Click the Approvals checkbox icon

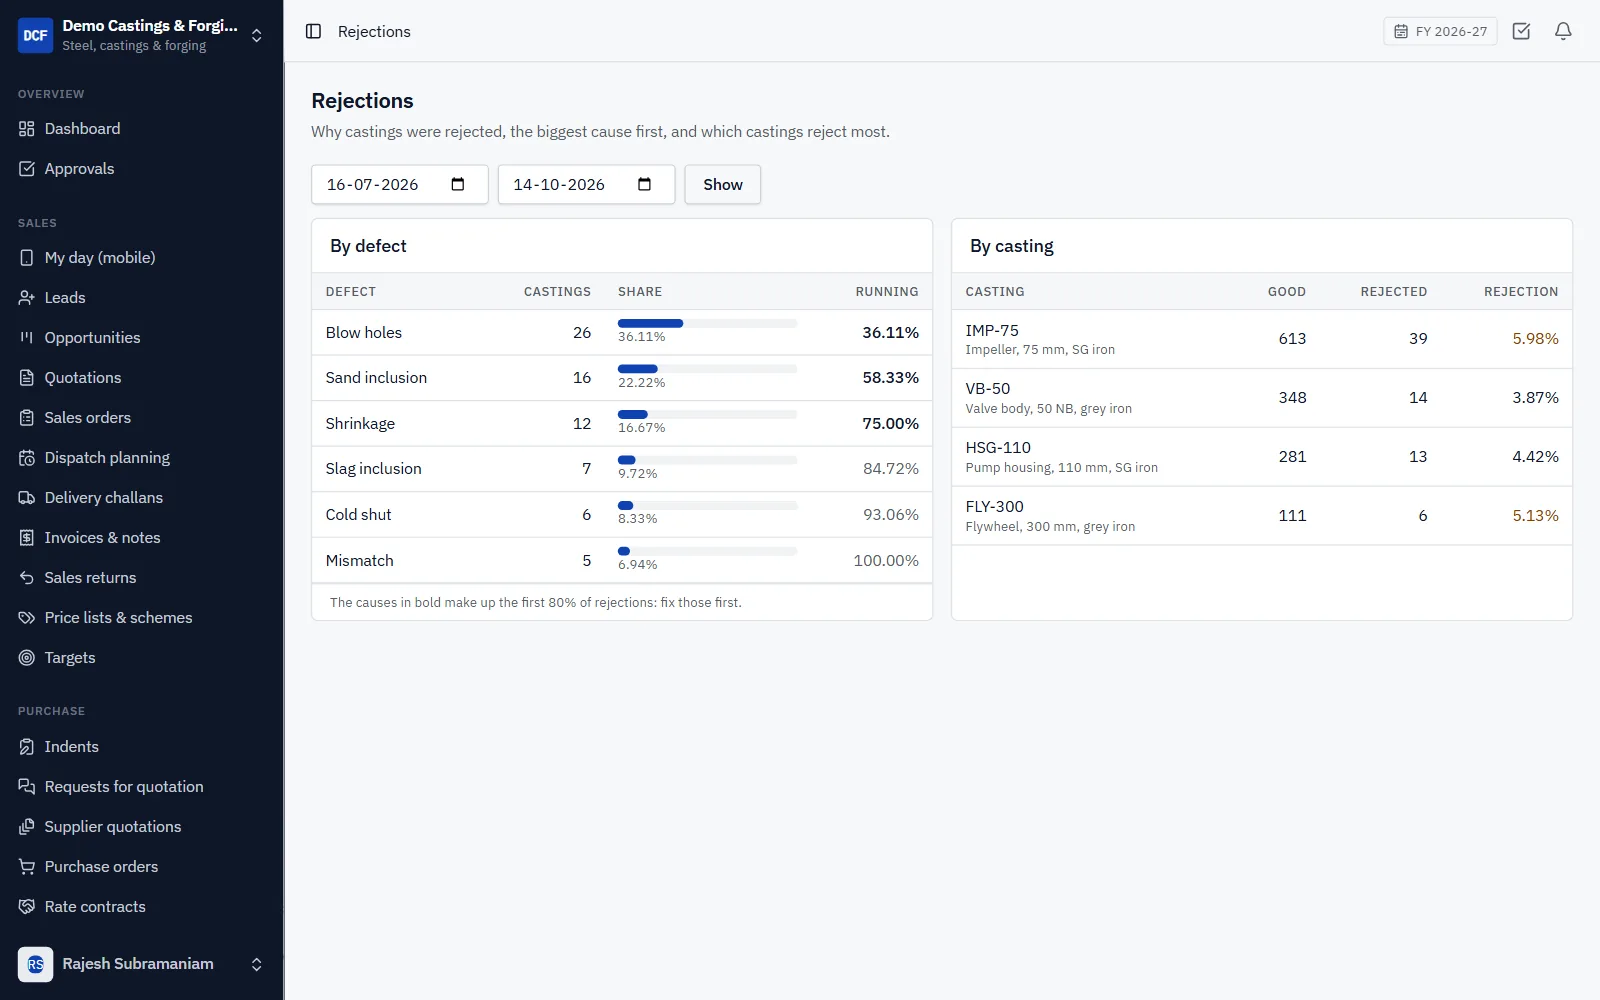(x=27, y=169)
